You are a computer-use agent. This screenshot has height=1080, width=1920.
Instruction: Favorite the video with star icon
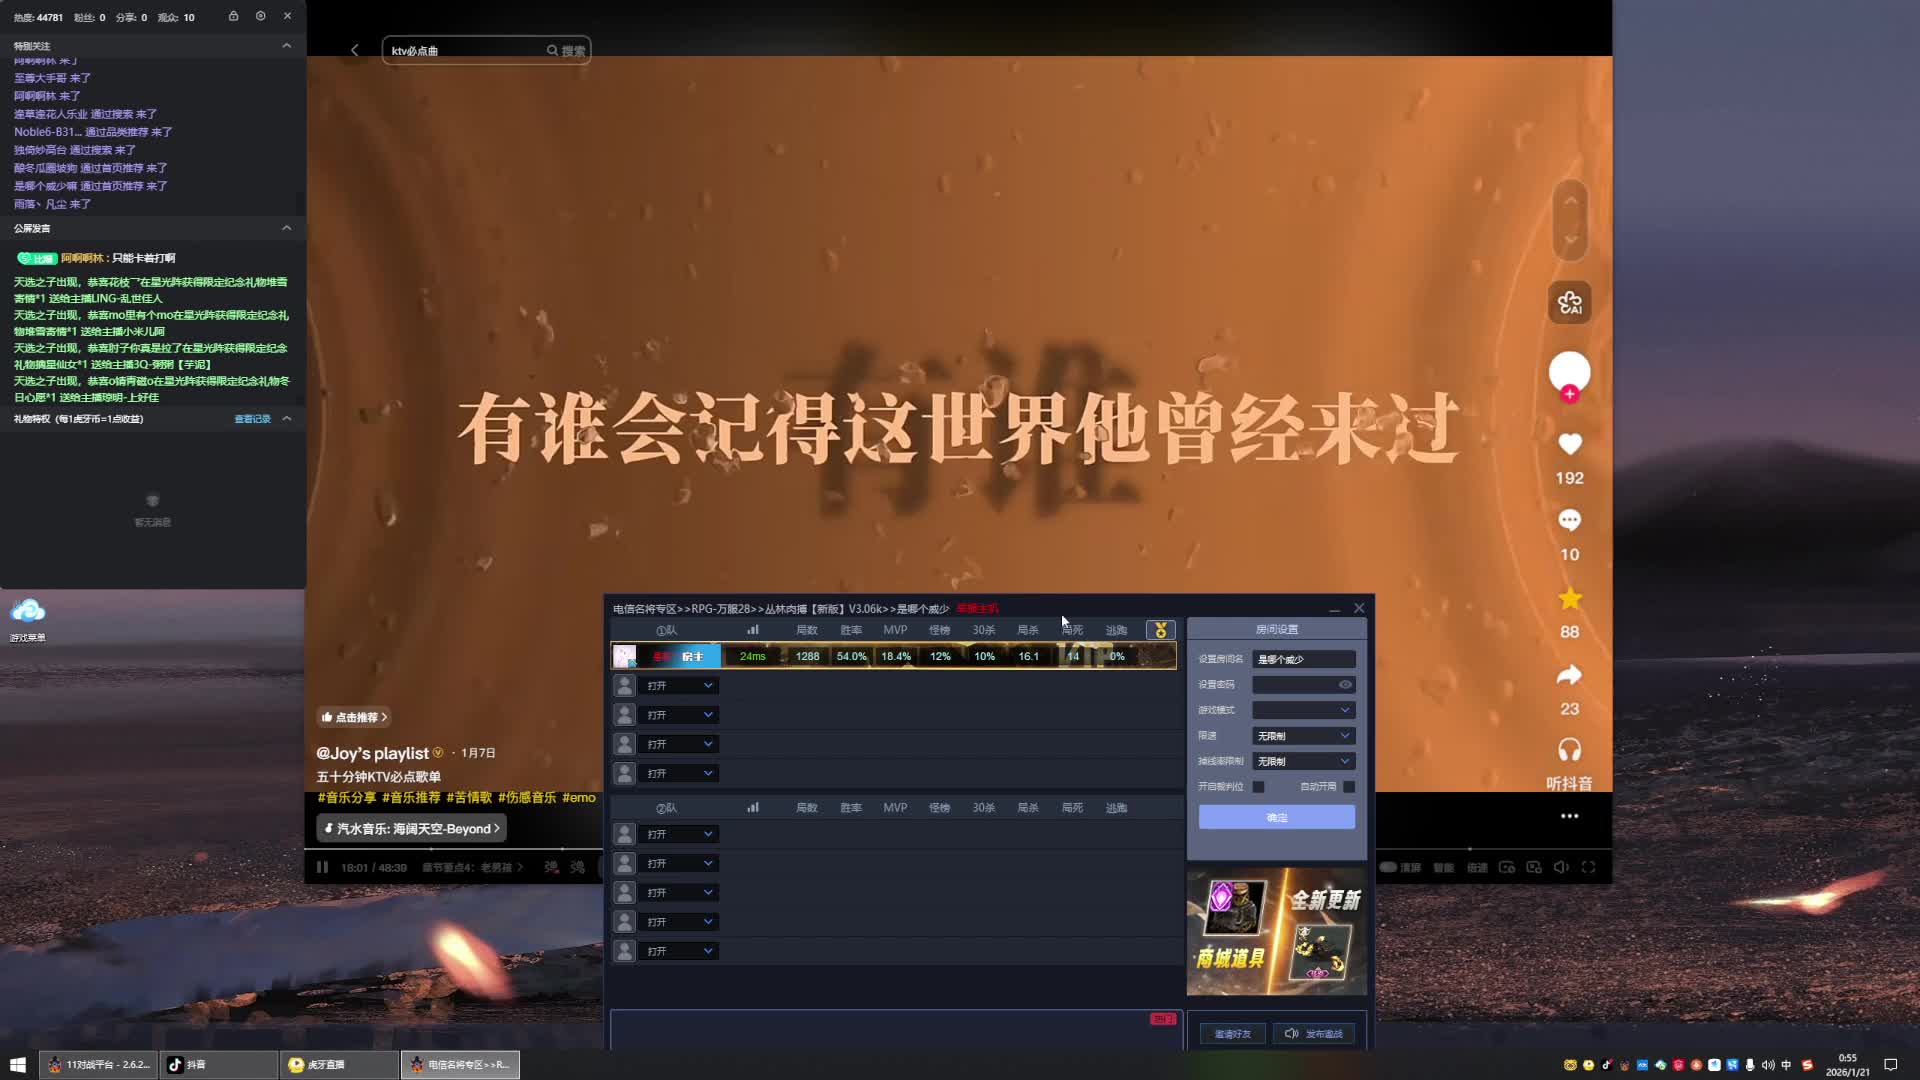point(1569,598)
